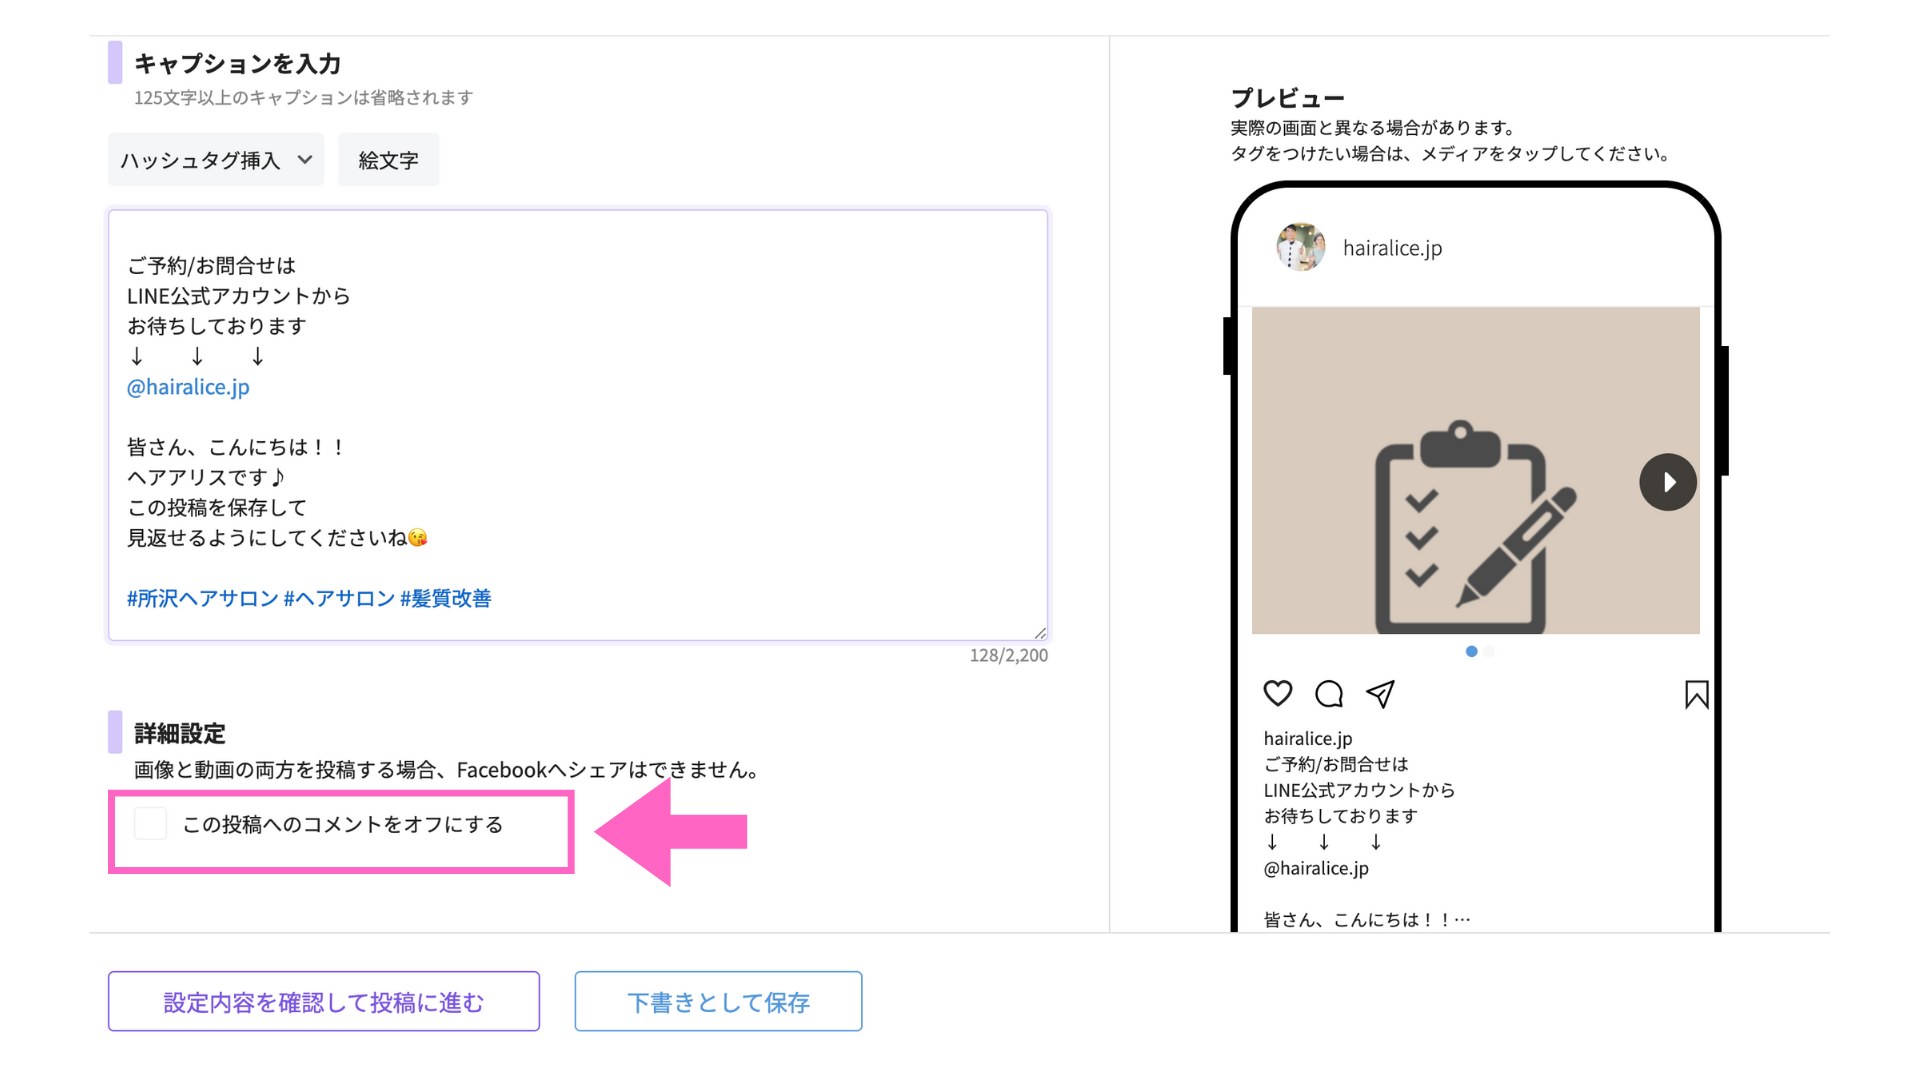Click the first carousel indicator dot
The width and height of the screenshot is (1920, 1080).
point(1471,651)
